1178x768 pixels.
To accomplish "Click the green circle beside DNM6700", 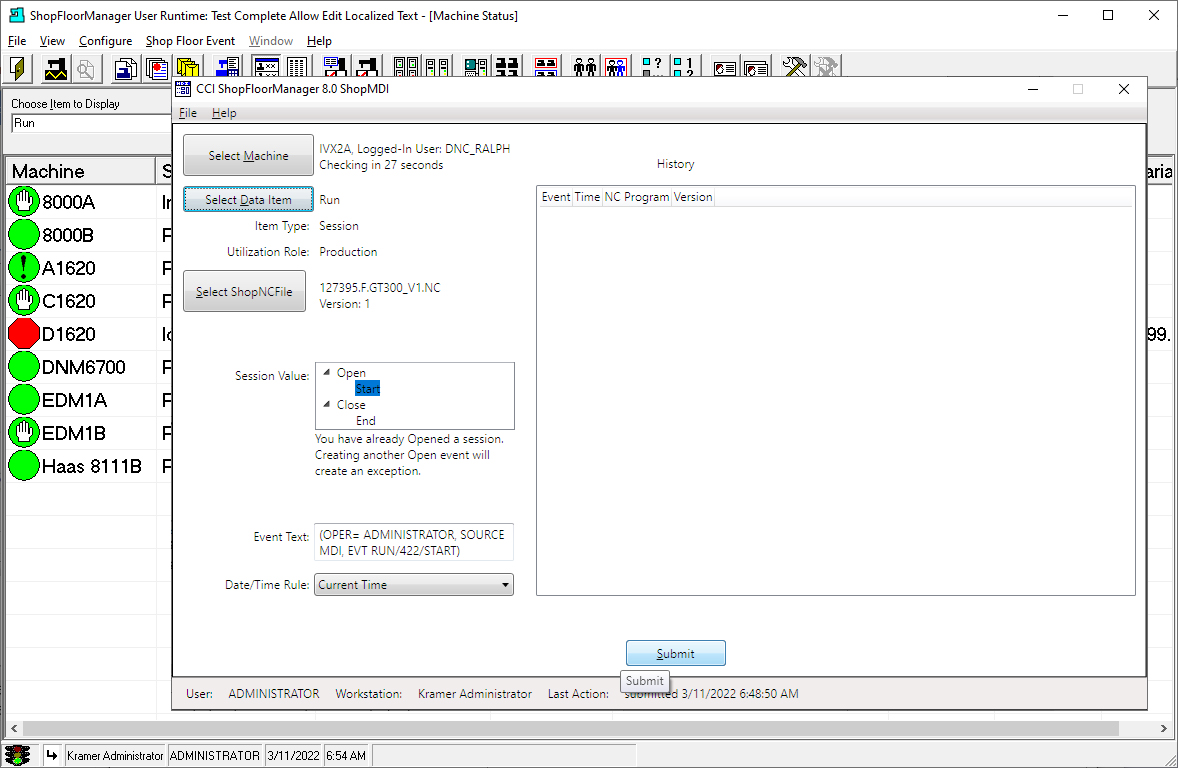I will point(23,367).
